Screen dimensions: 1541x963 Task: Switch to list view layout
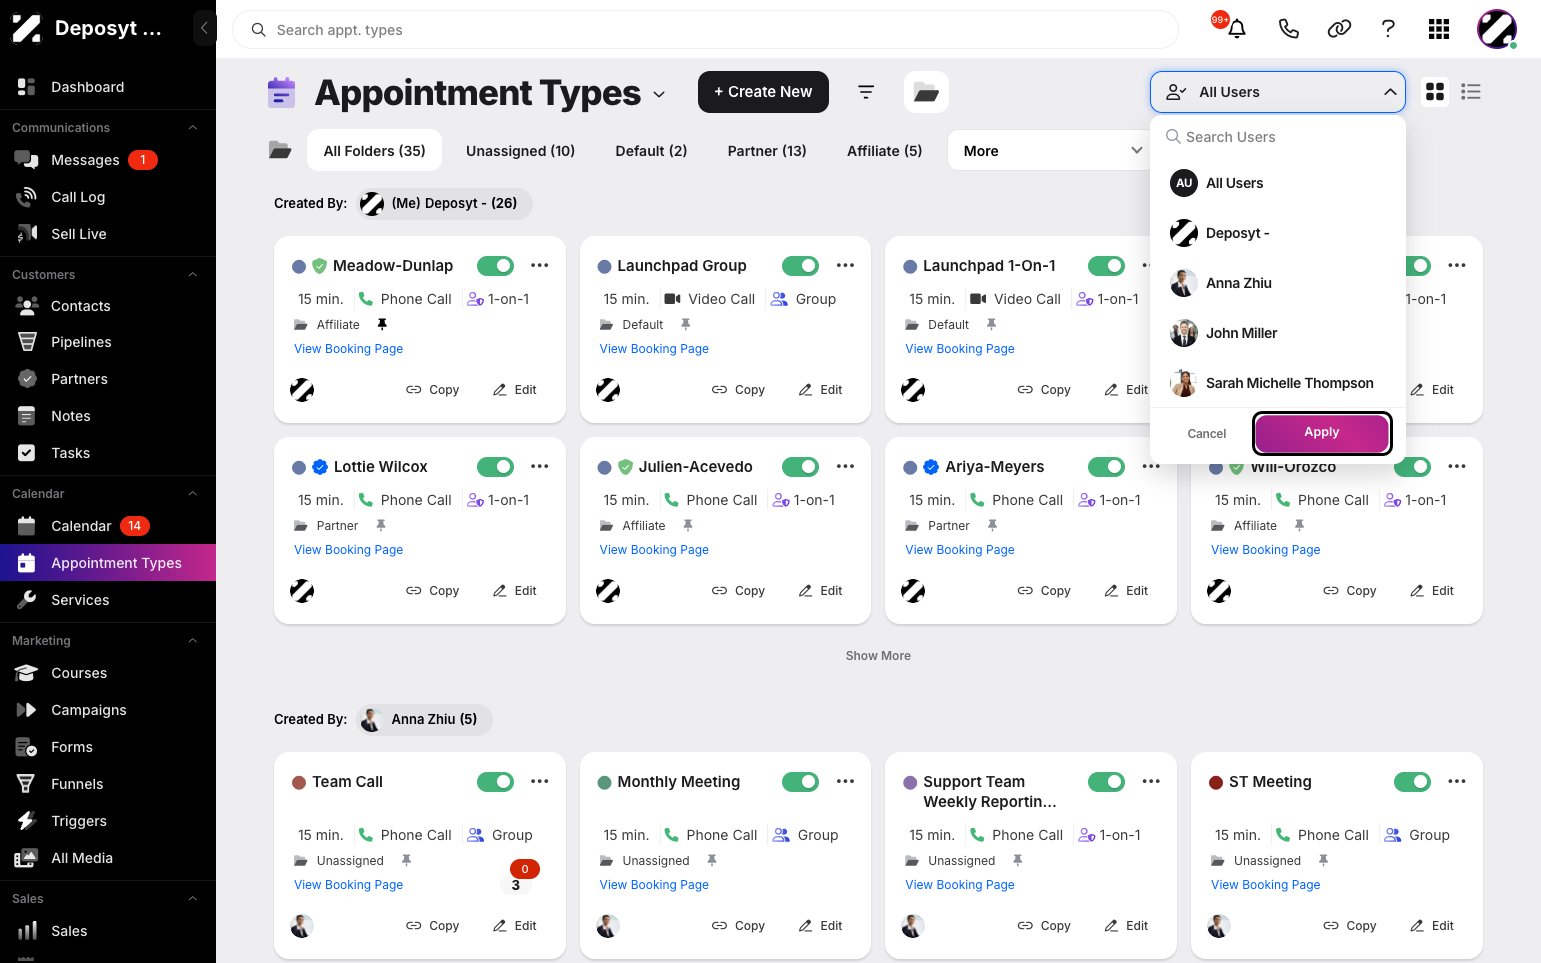click(x=1470, y=92)
